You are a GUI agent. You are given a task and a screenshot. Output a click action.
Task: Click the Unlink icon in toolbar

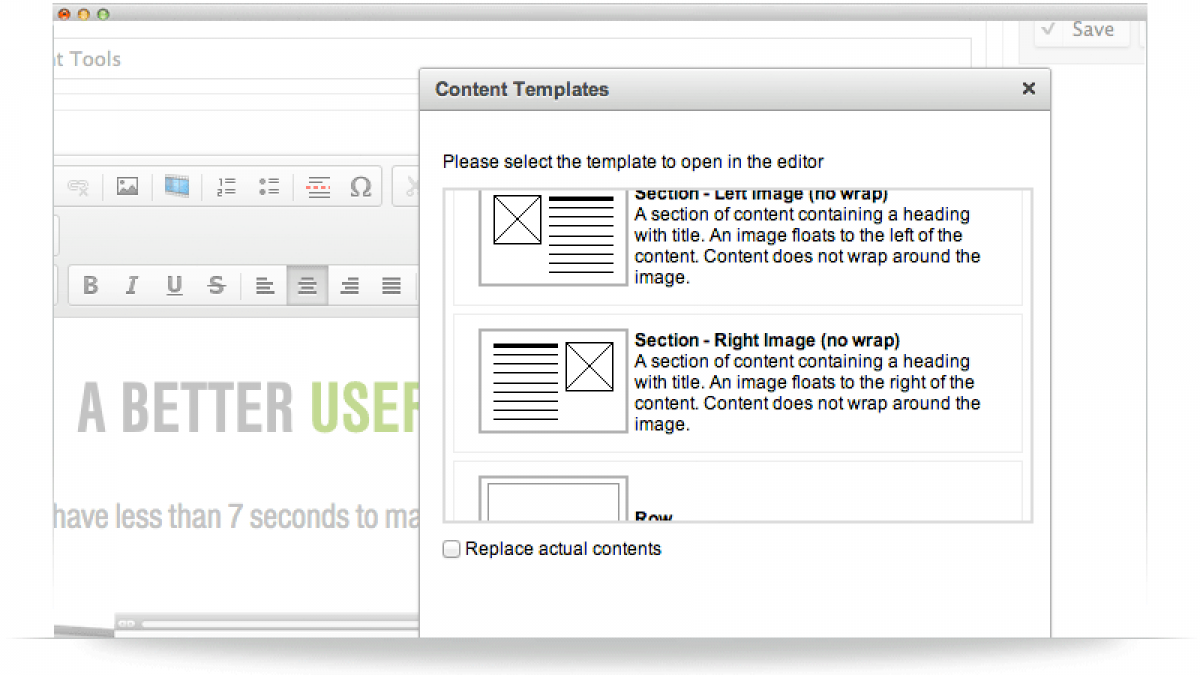coord(78,187)
